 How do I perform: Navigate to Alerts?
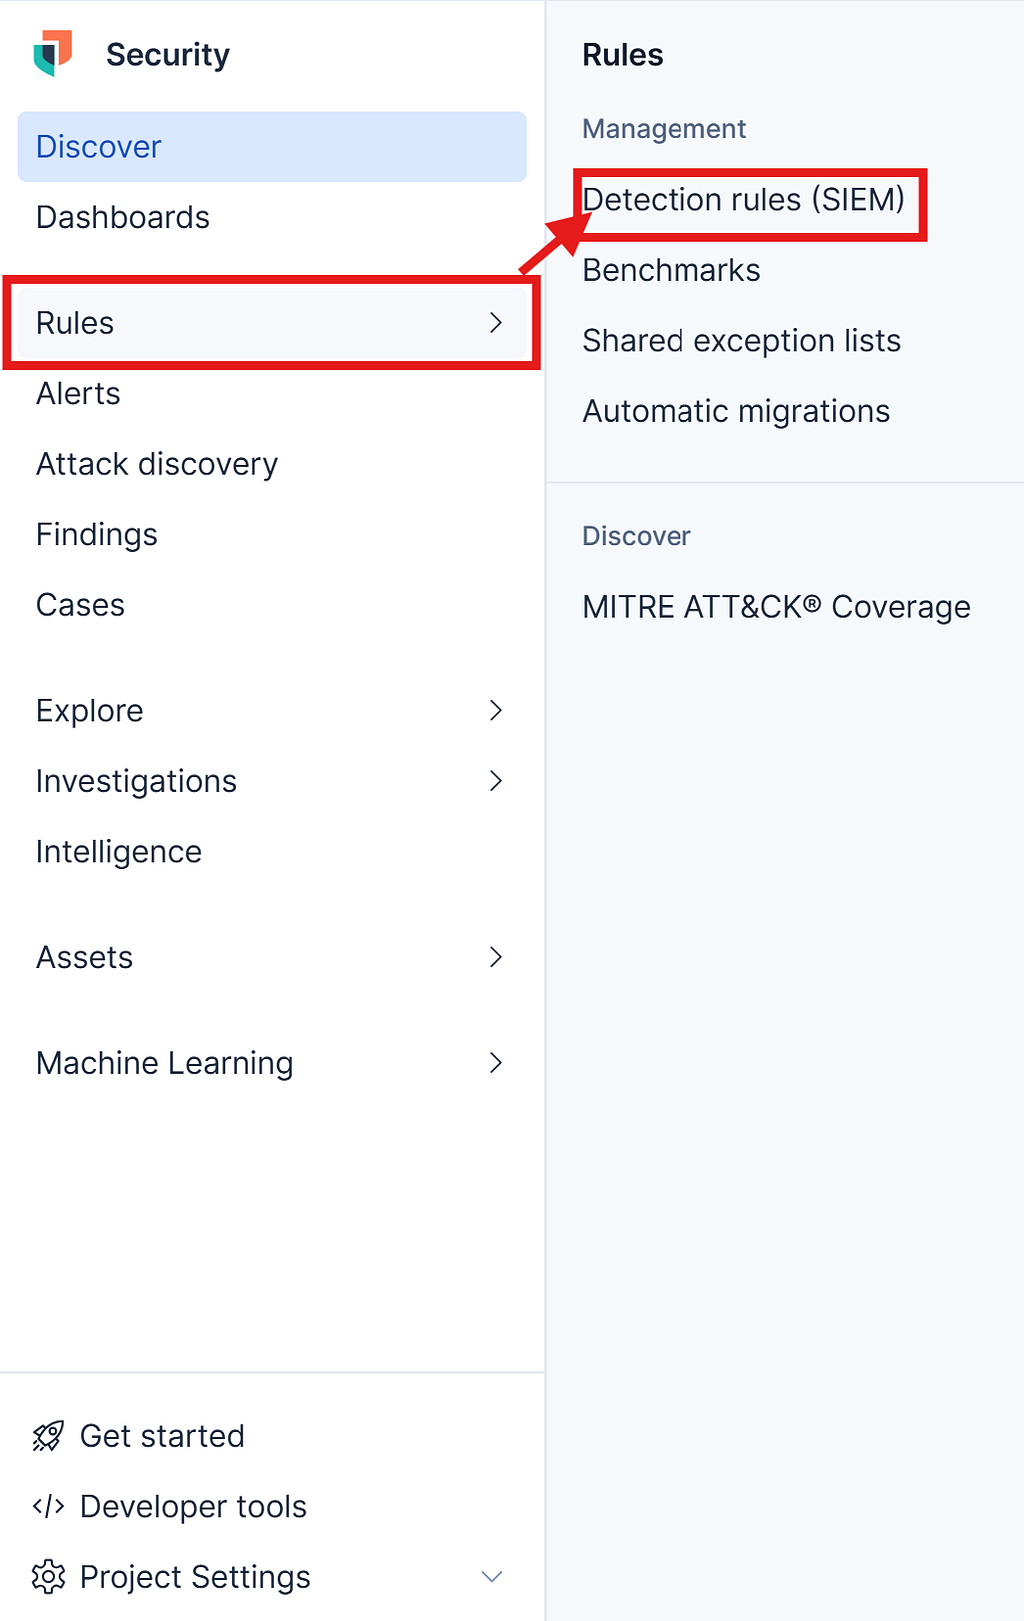click(78, 394)
